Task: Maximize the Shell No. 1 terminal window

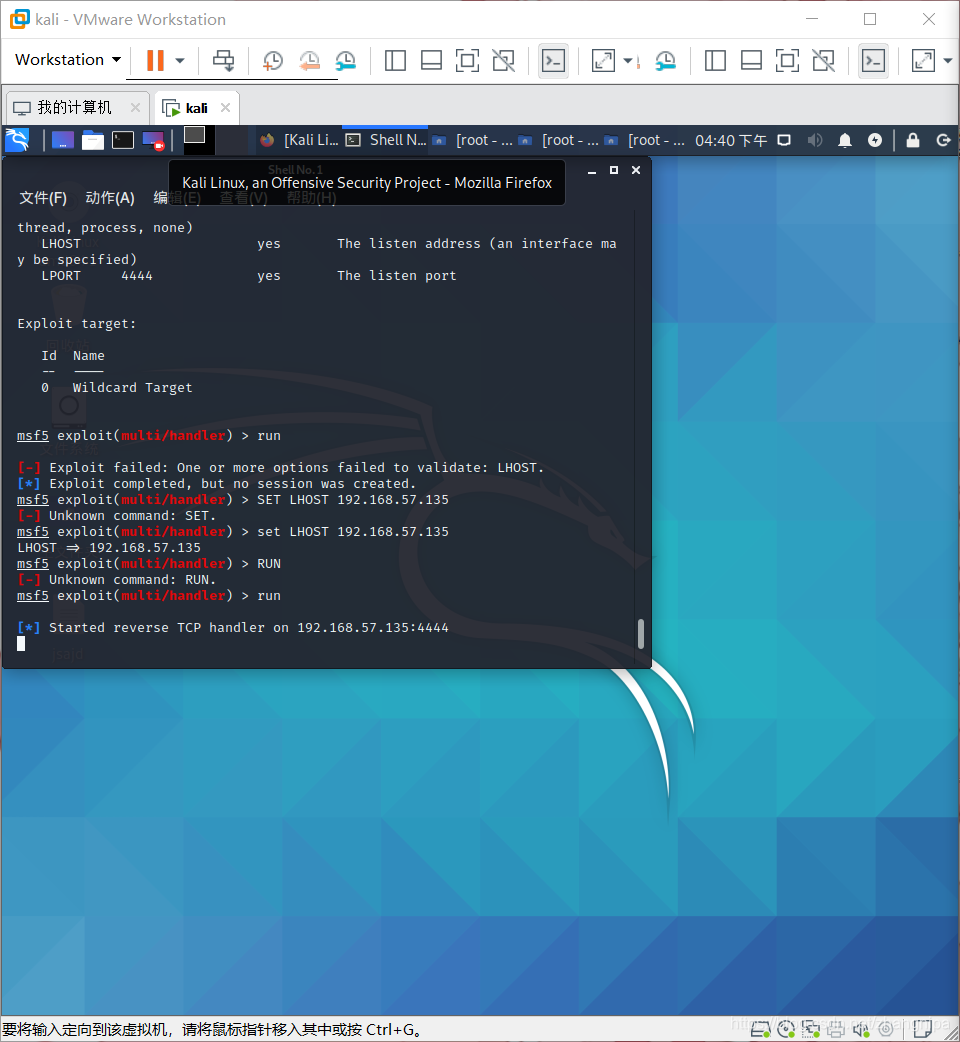Action: pyautogui.click(x=614, y=170)
